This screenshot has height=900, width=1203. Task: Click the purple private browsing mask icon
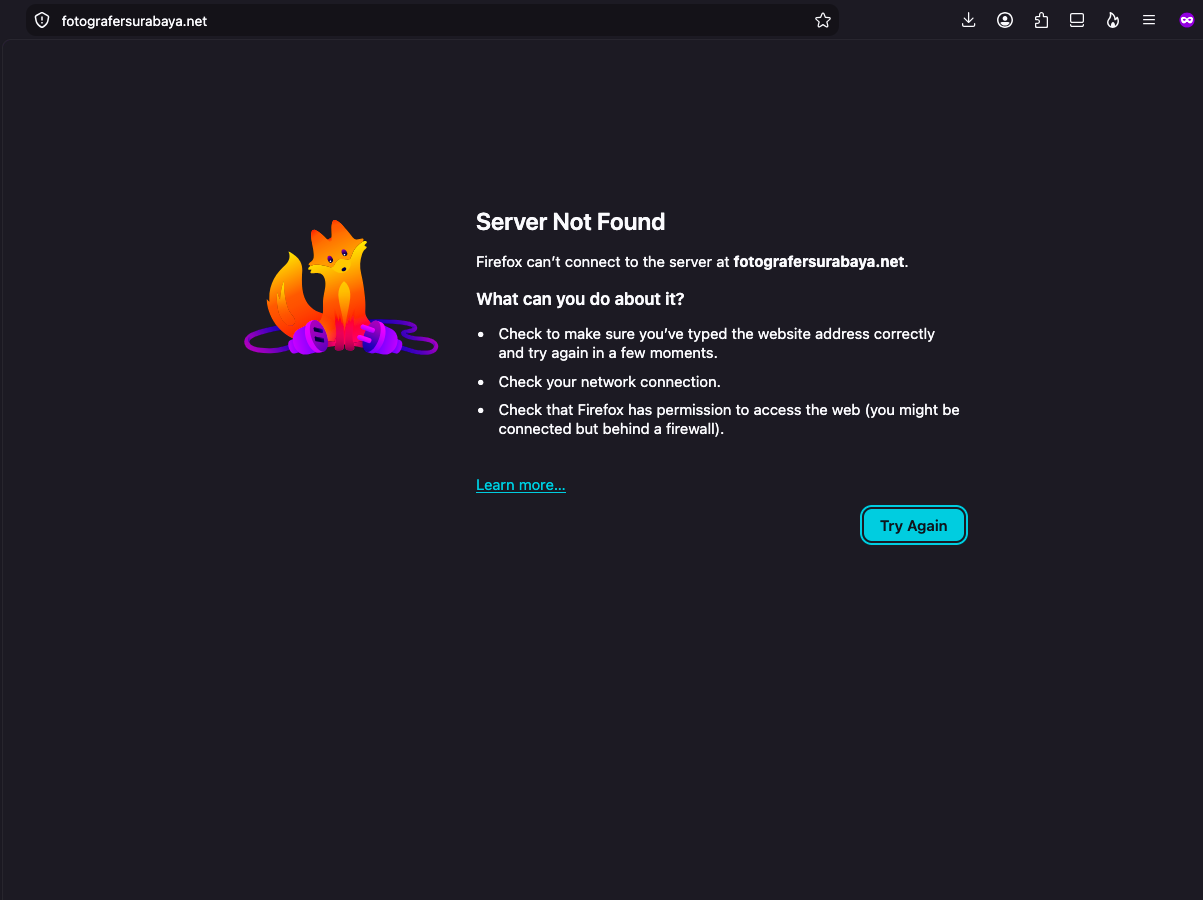pyautogui.click(x=1187, y=20)
